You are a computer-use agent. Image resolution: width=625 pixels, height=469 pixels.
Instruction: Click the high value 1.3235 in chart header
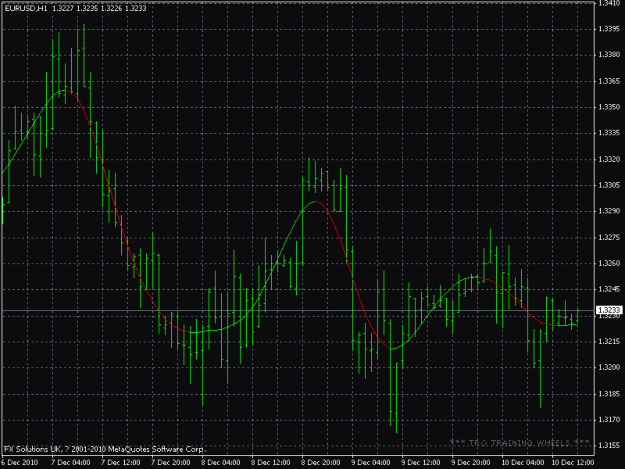pos(87,8)
